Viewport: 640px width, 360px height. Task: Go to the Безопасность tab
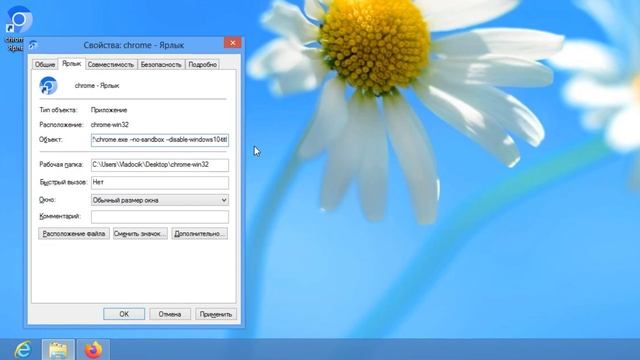(x=161, y=64)
